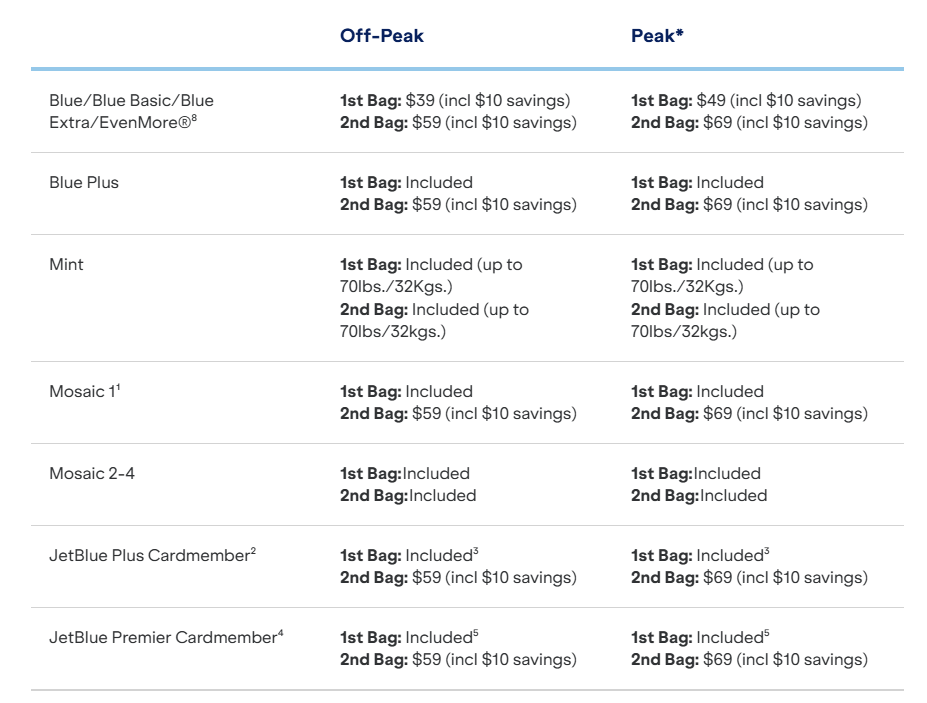Open footnote 5 in Off-Peak Premier Cardmember cell

pos(475,634)
